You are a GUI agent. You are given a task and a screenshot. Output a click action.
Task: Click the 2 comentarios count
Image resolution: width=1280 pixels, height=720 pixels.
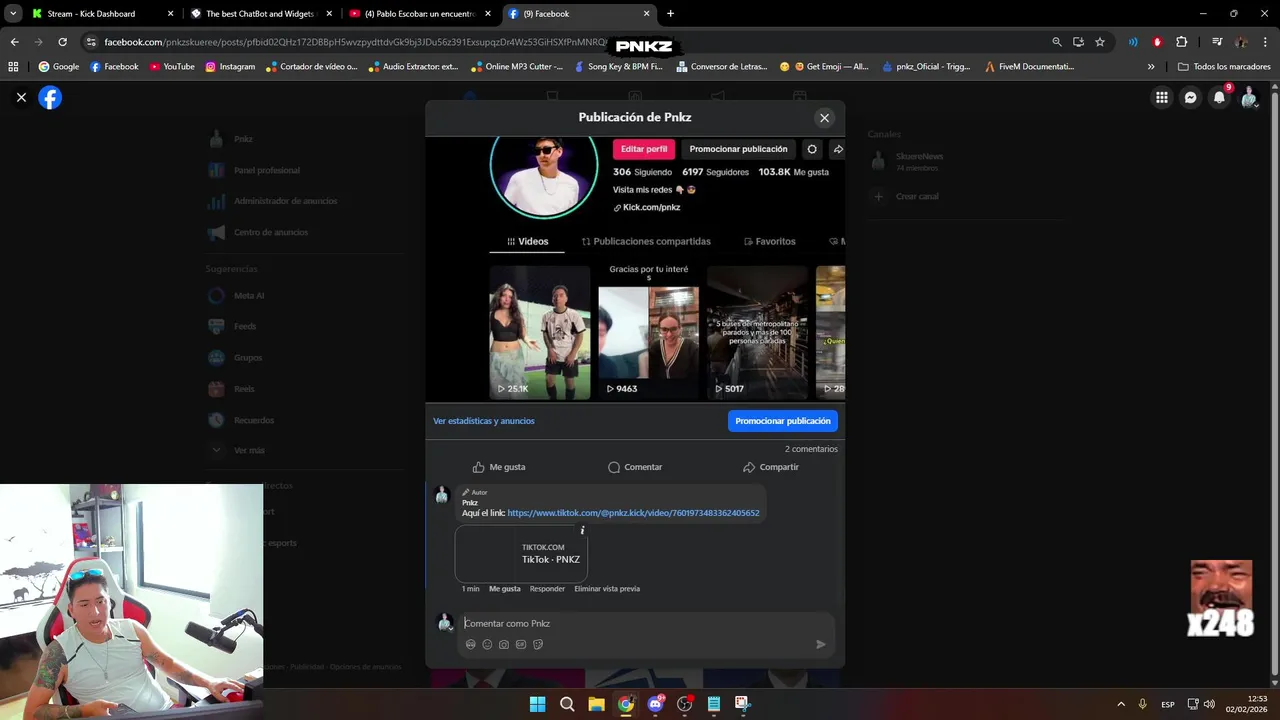click(811, 449)
